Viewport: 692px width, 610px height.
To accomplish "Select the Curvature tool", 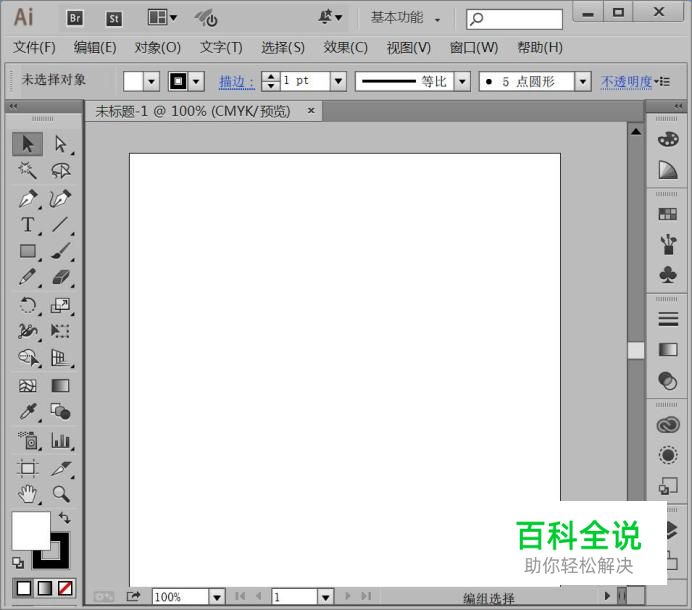I will point(60,198).
